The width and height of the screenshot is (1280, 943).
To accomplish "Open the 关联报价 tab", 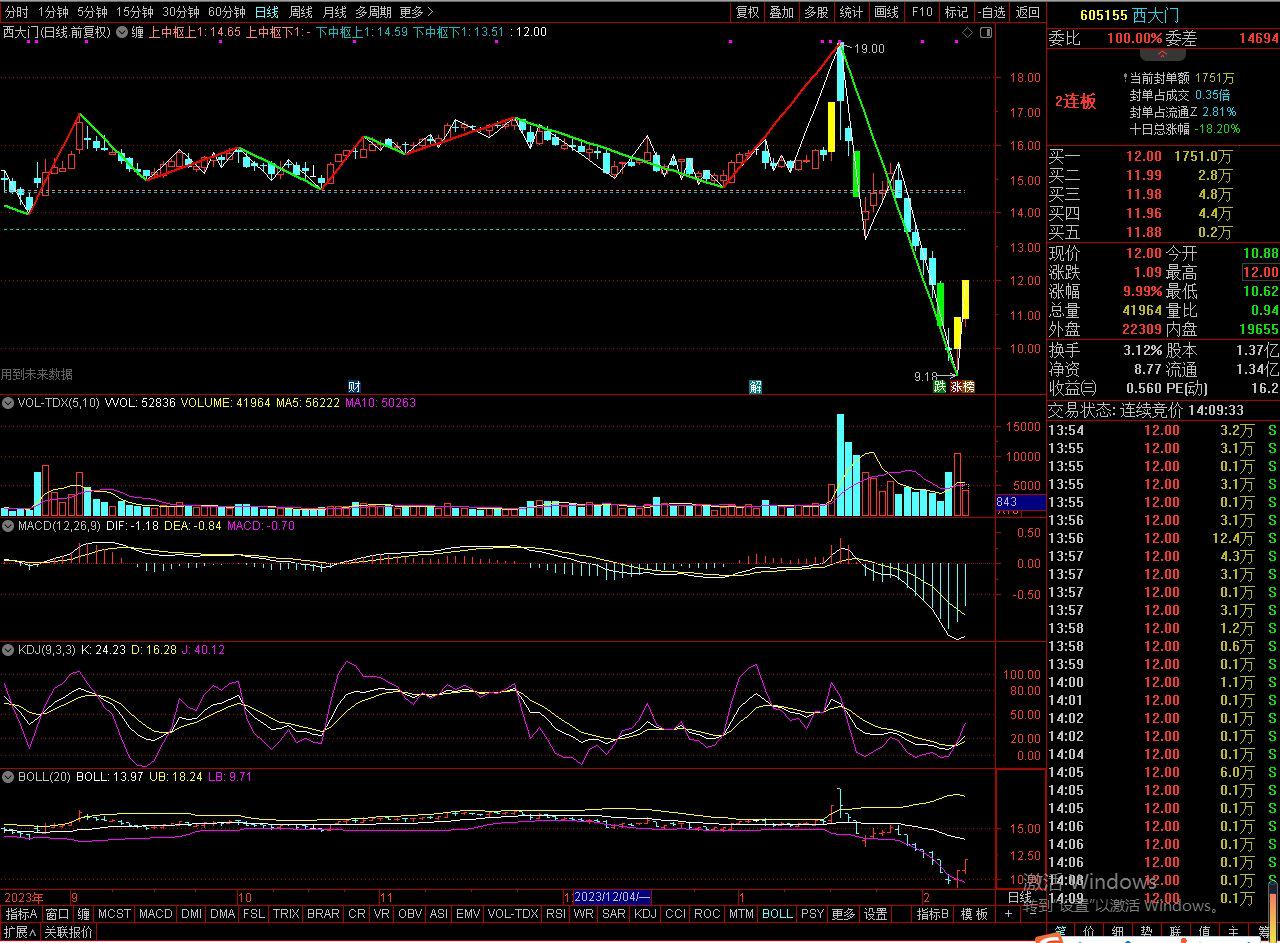I will point(69,932).
